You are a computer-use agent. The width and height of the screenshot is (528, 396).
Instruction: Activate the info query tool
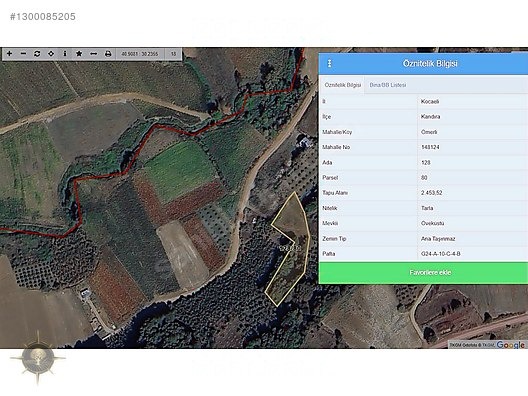click(65, 54)
